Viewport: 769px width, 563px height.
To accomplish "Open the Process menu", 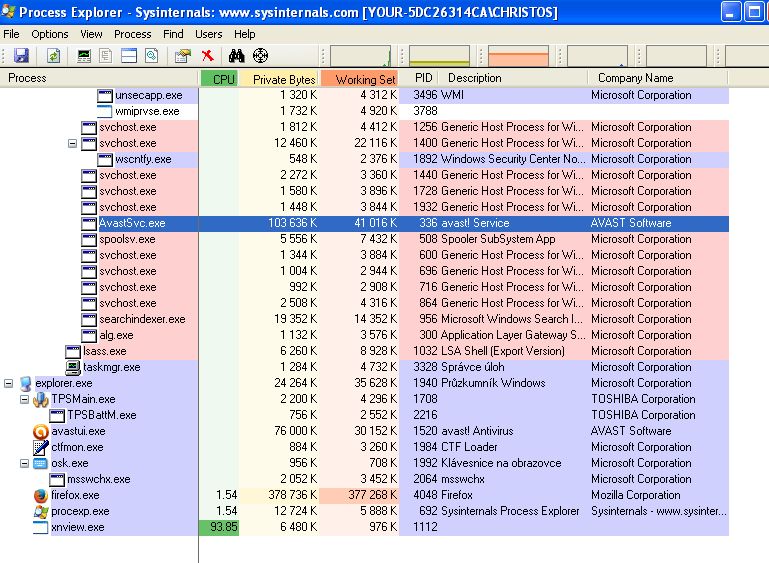I will coord(132,34).
